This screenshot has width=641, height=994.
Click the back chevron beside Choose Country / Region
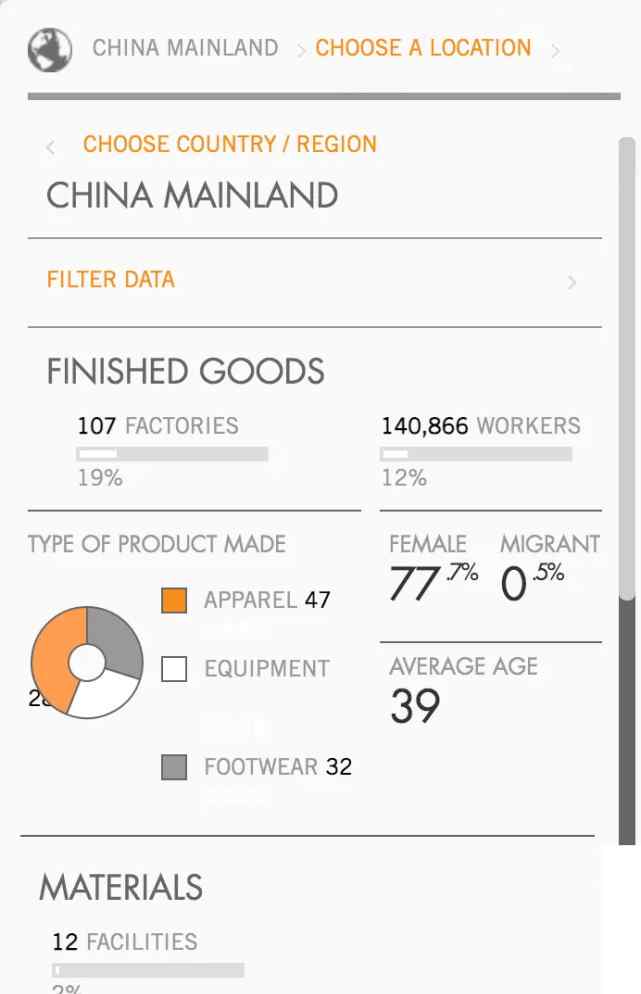point(51,148)
